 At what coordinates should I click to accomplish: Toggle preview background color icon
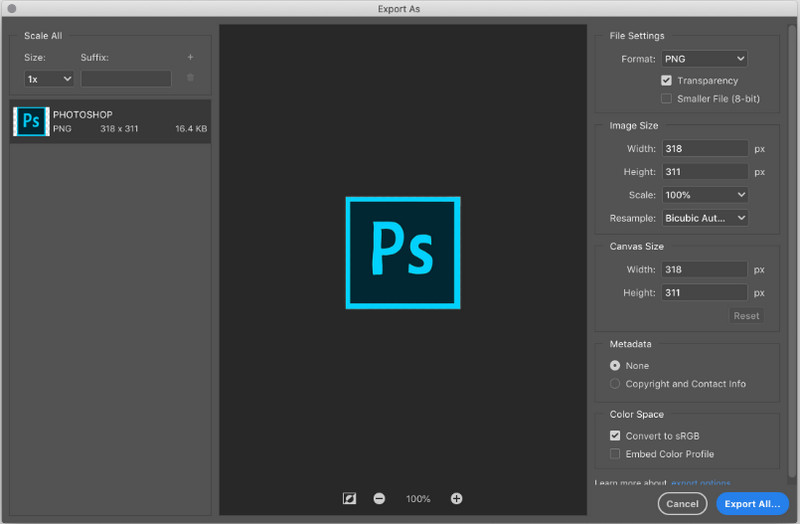tap(349, 498)
